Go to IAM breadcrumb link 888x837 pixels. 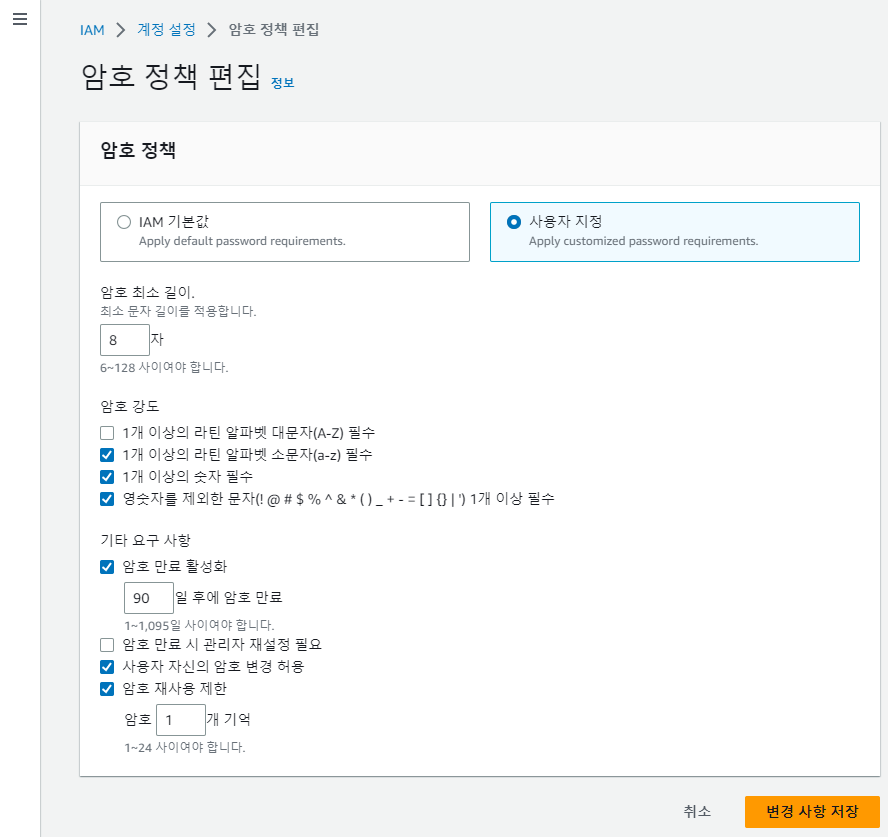tap(92, 30)
